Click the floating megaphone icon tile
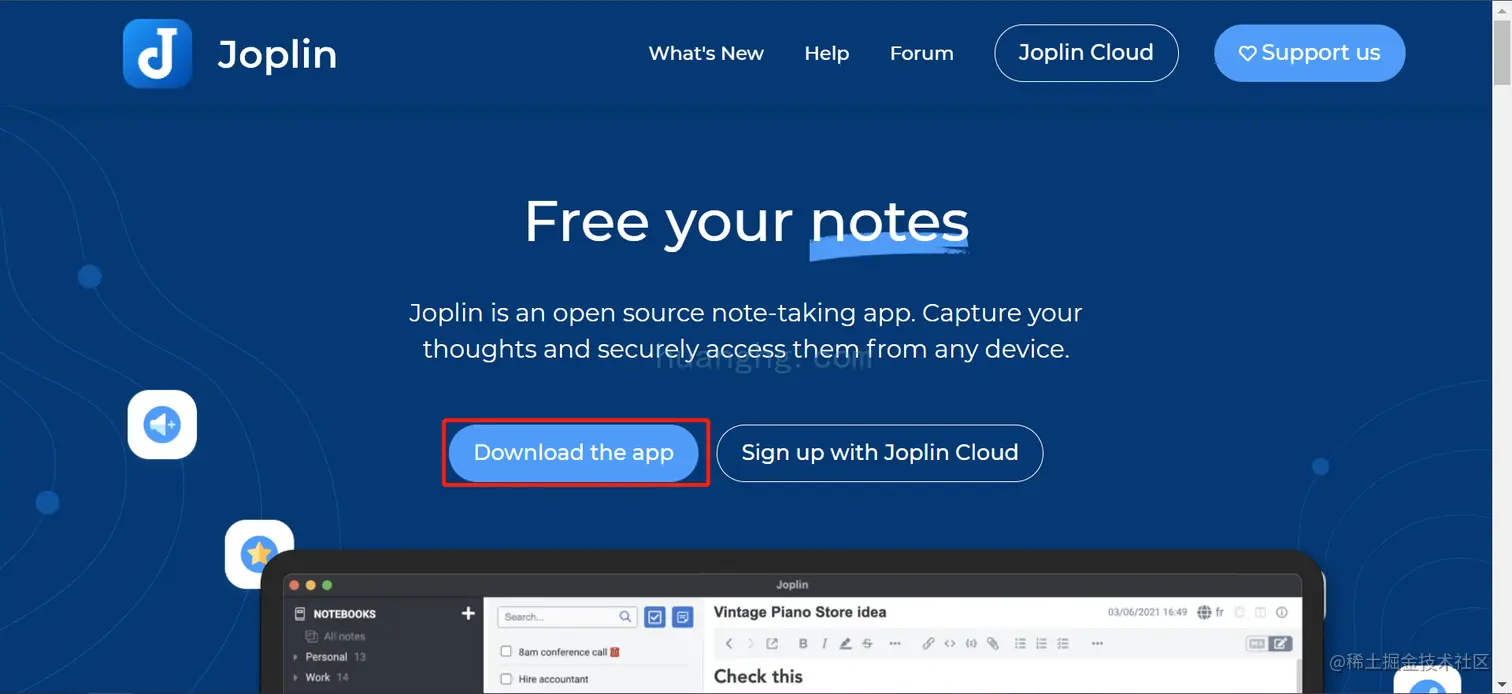The height and width of the screenshot is (694, 1512). [162, 424]
